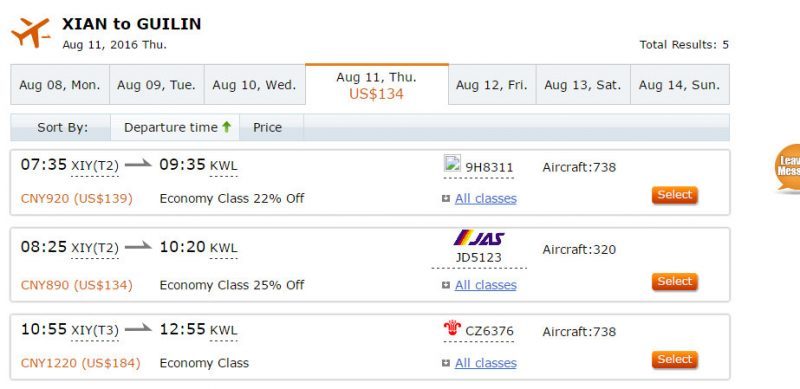Select the 08:25 JD5123 flight

point(674,282)
